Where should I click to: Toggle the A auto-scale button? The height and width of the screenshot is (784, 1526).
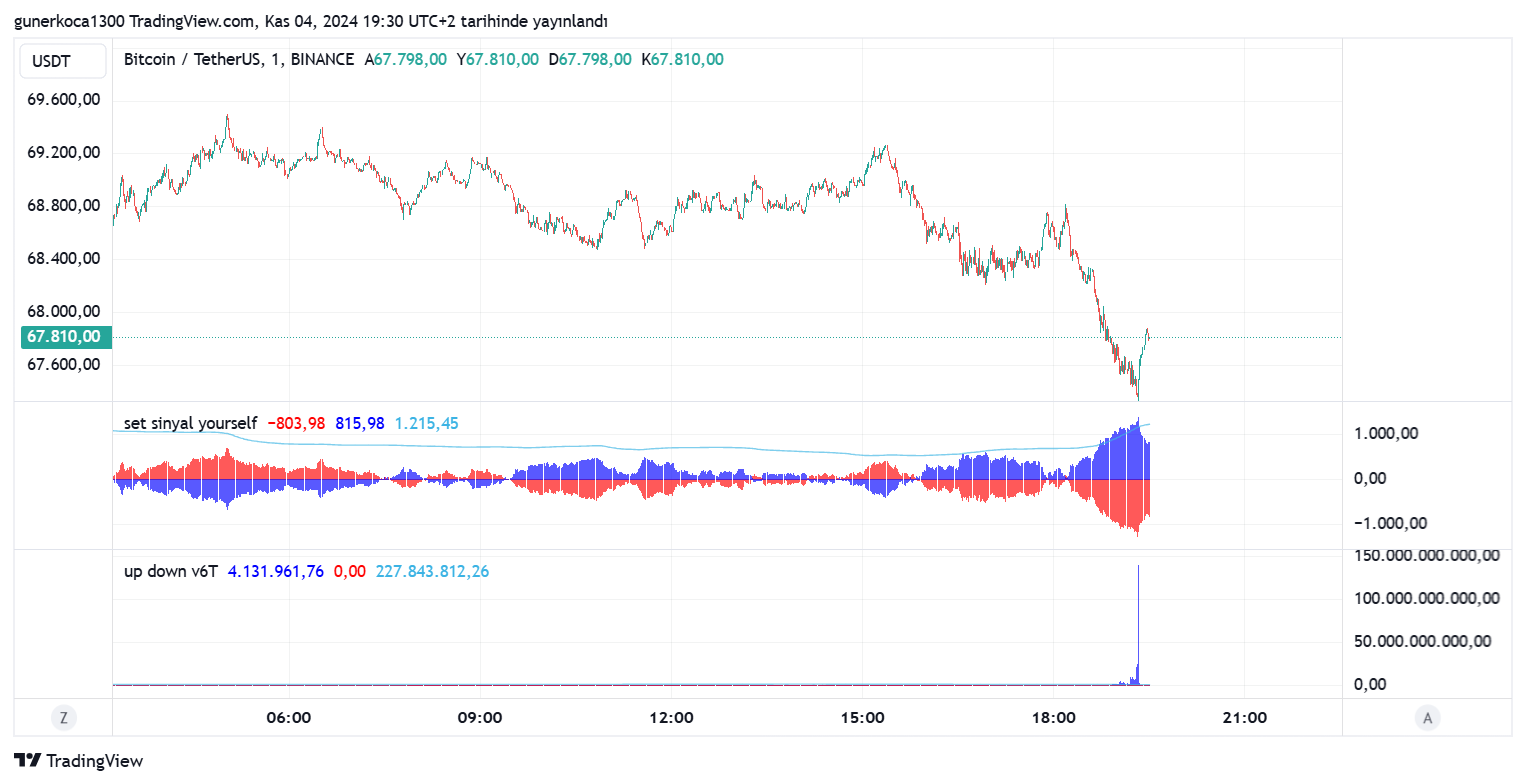click(x=1427, y=717)
